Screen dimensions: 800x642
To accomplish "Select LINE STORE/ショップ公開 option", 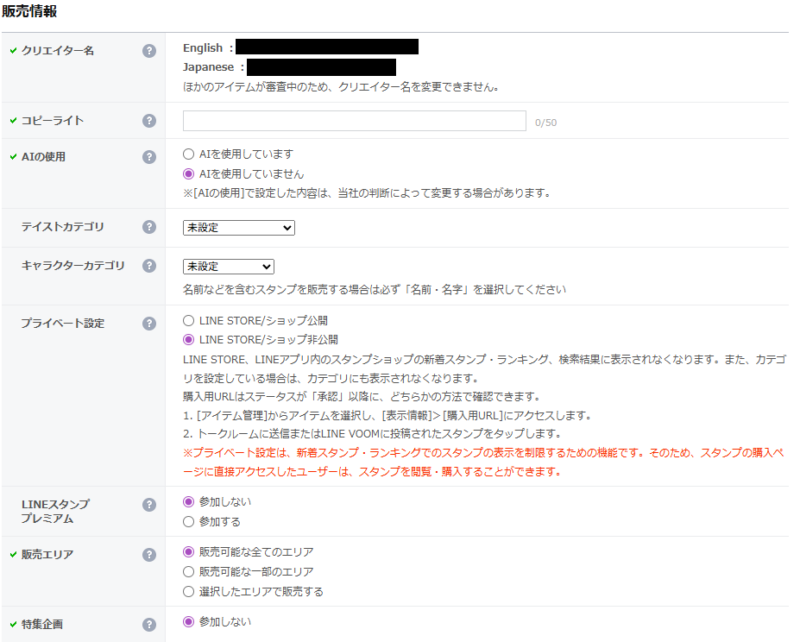I will (189, 322).
